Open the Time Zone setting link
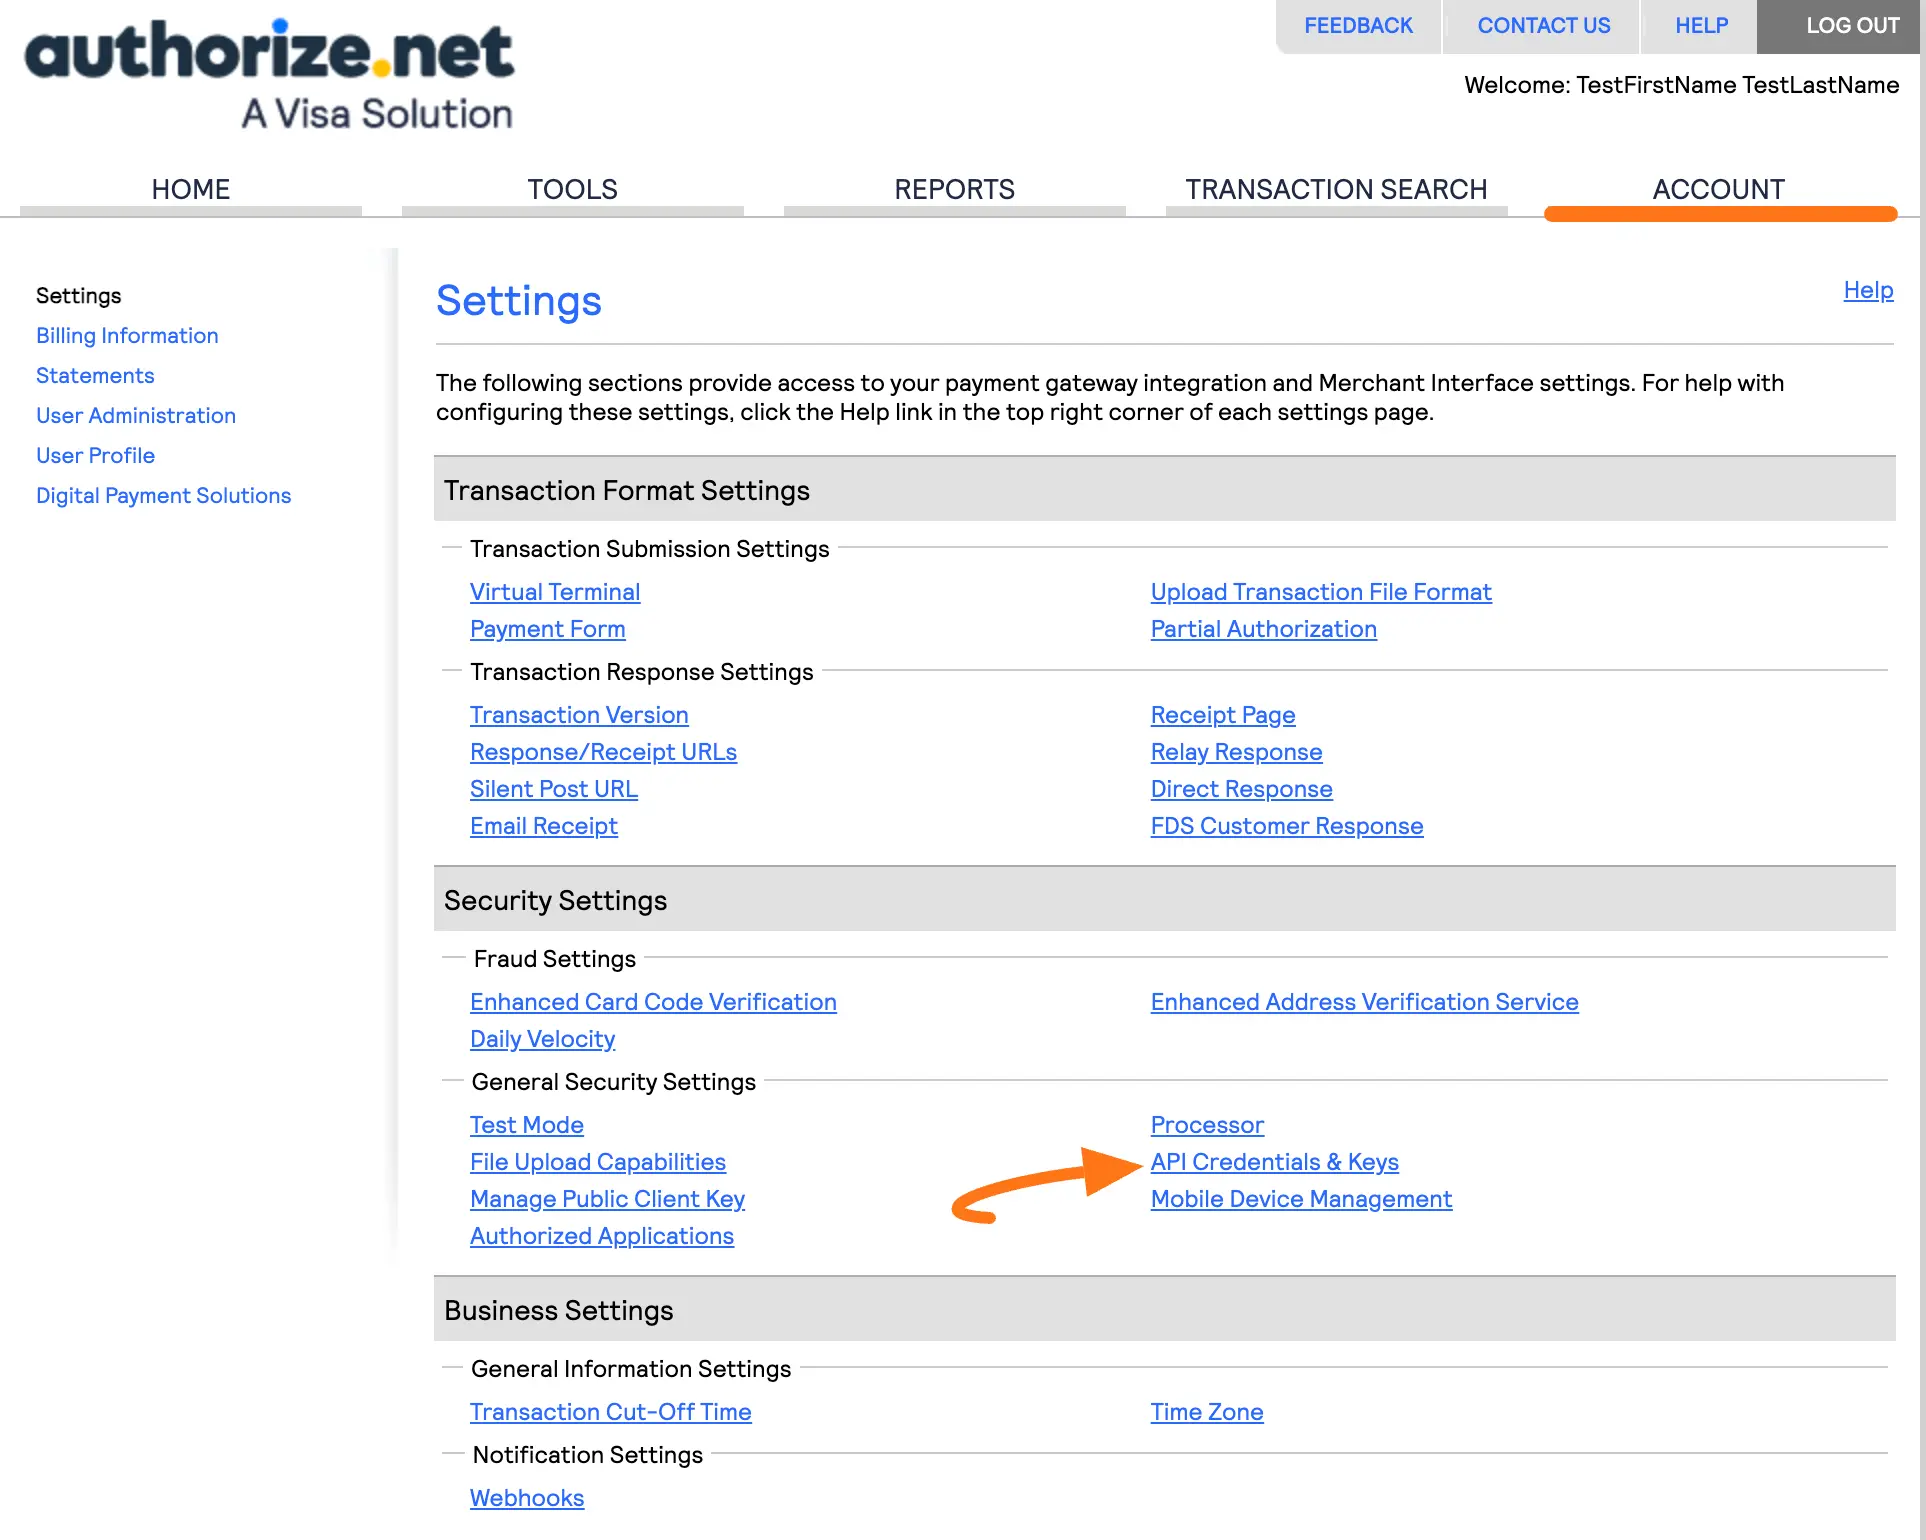The width and height of the screenshot is (1926, 1540). tap(1207, 1412)
